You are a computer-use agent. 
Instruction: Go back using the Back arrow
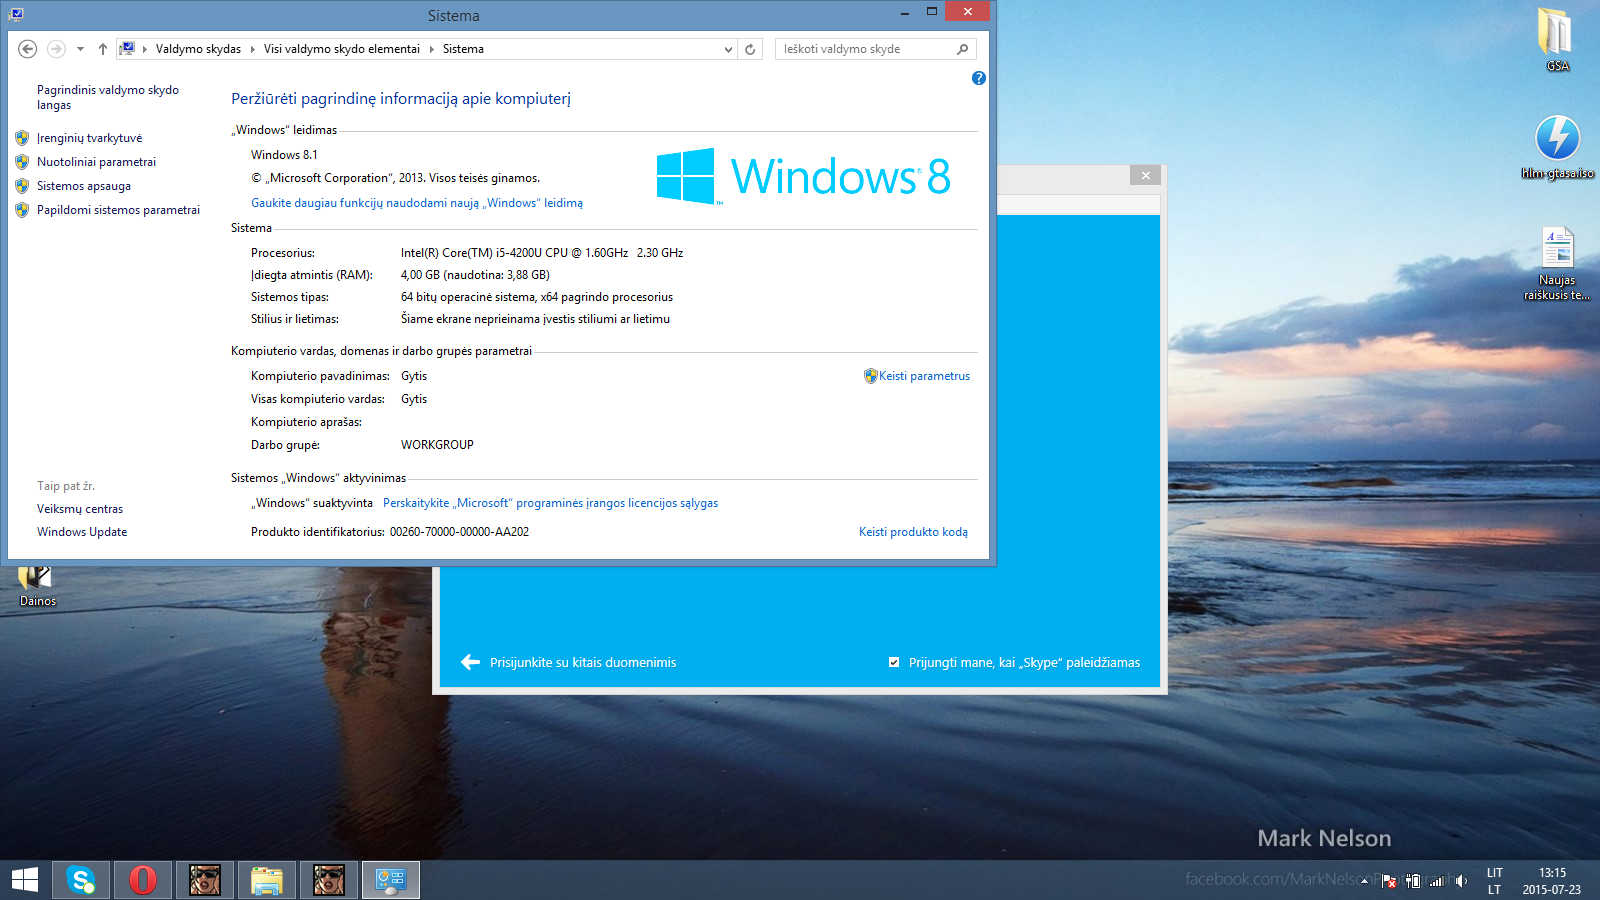pyautogui.click(x=28, y=49)
